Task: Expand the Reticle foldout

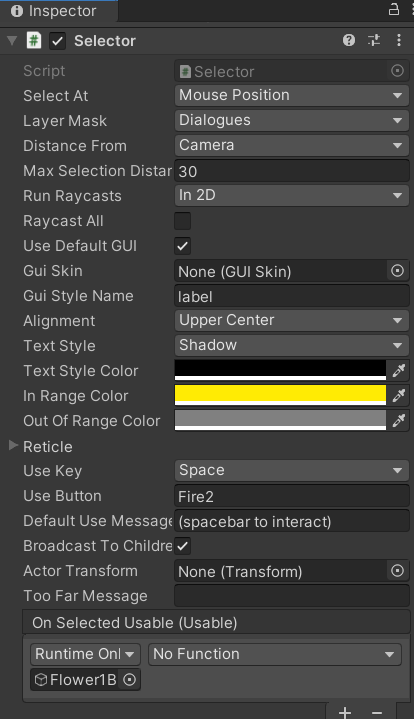Action: 13,446
